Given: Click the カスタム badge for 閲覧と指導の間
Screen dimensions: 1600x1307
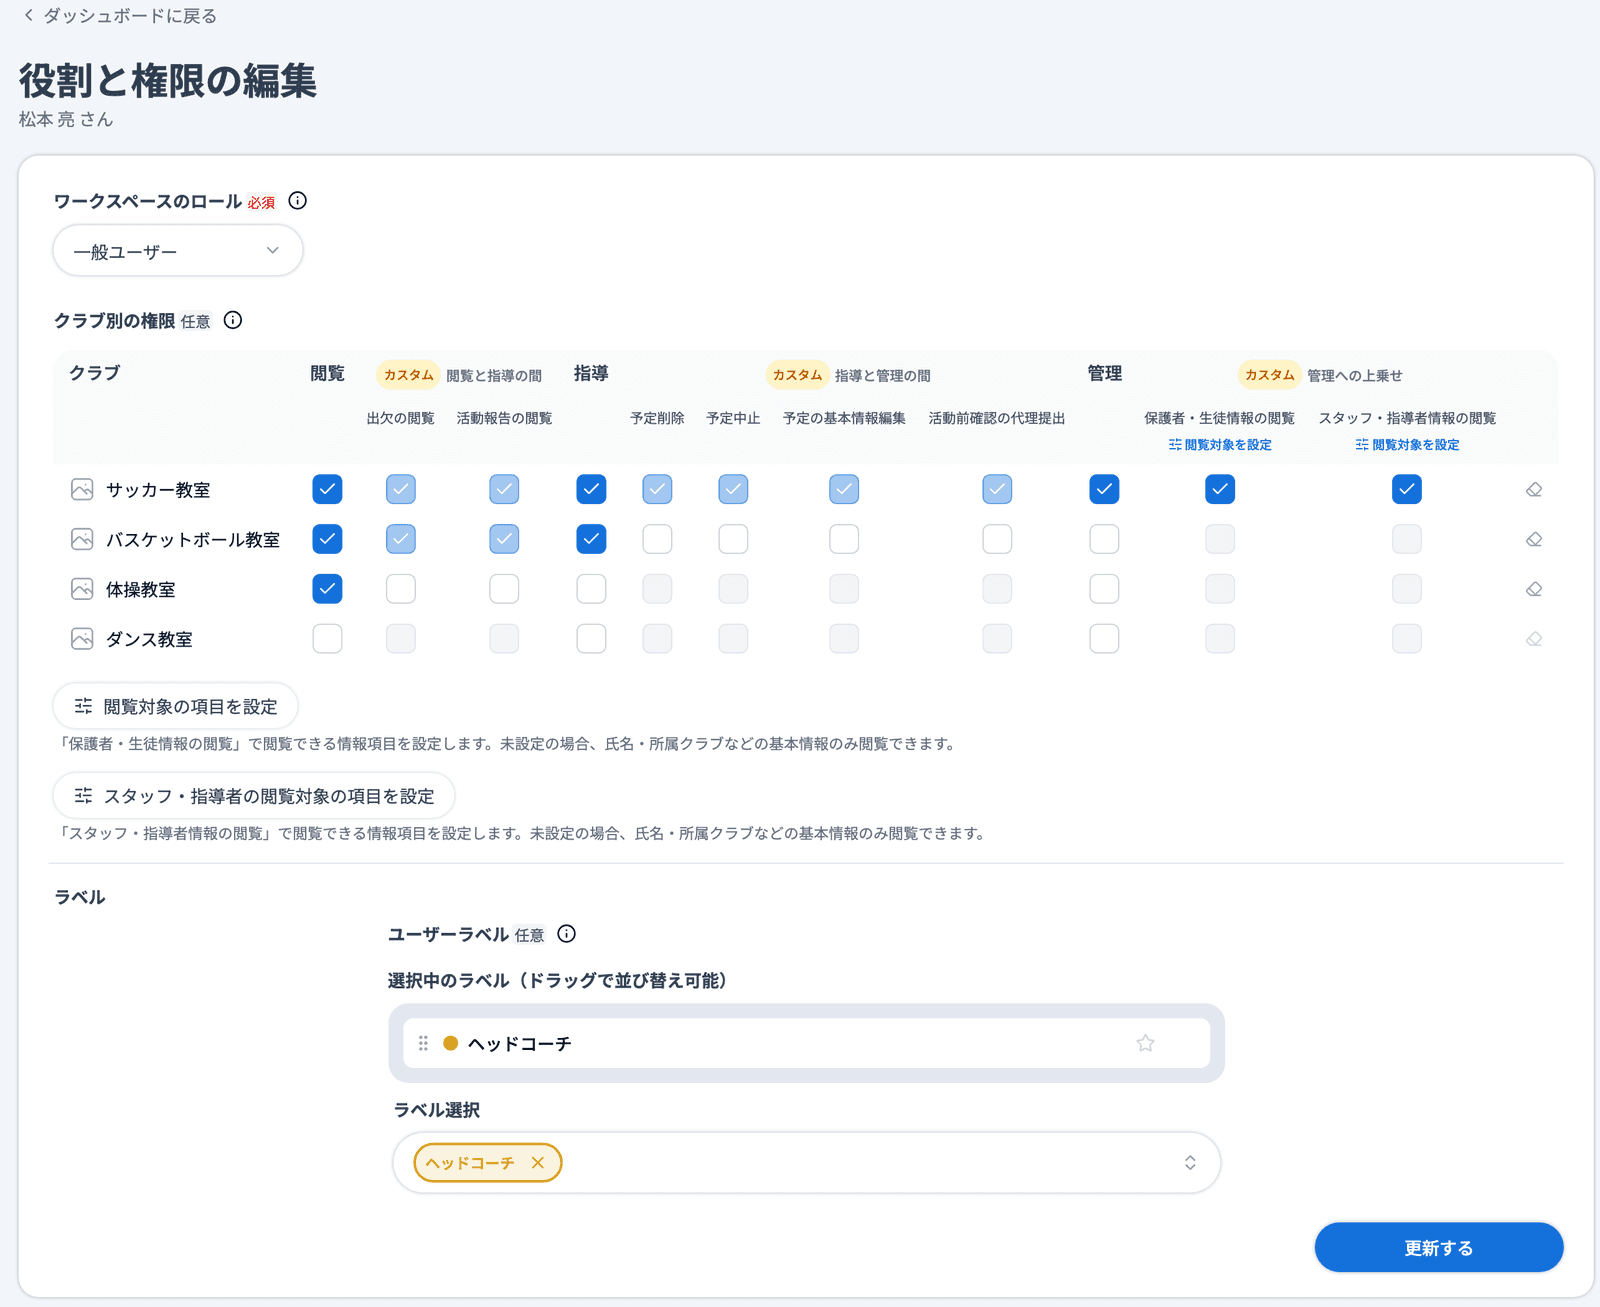Looking at the screenshot, I should 409,375.
